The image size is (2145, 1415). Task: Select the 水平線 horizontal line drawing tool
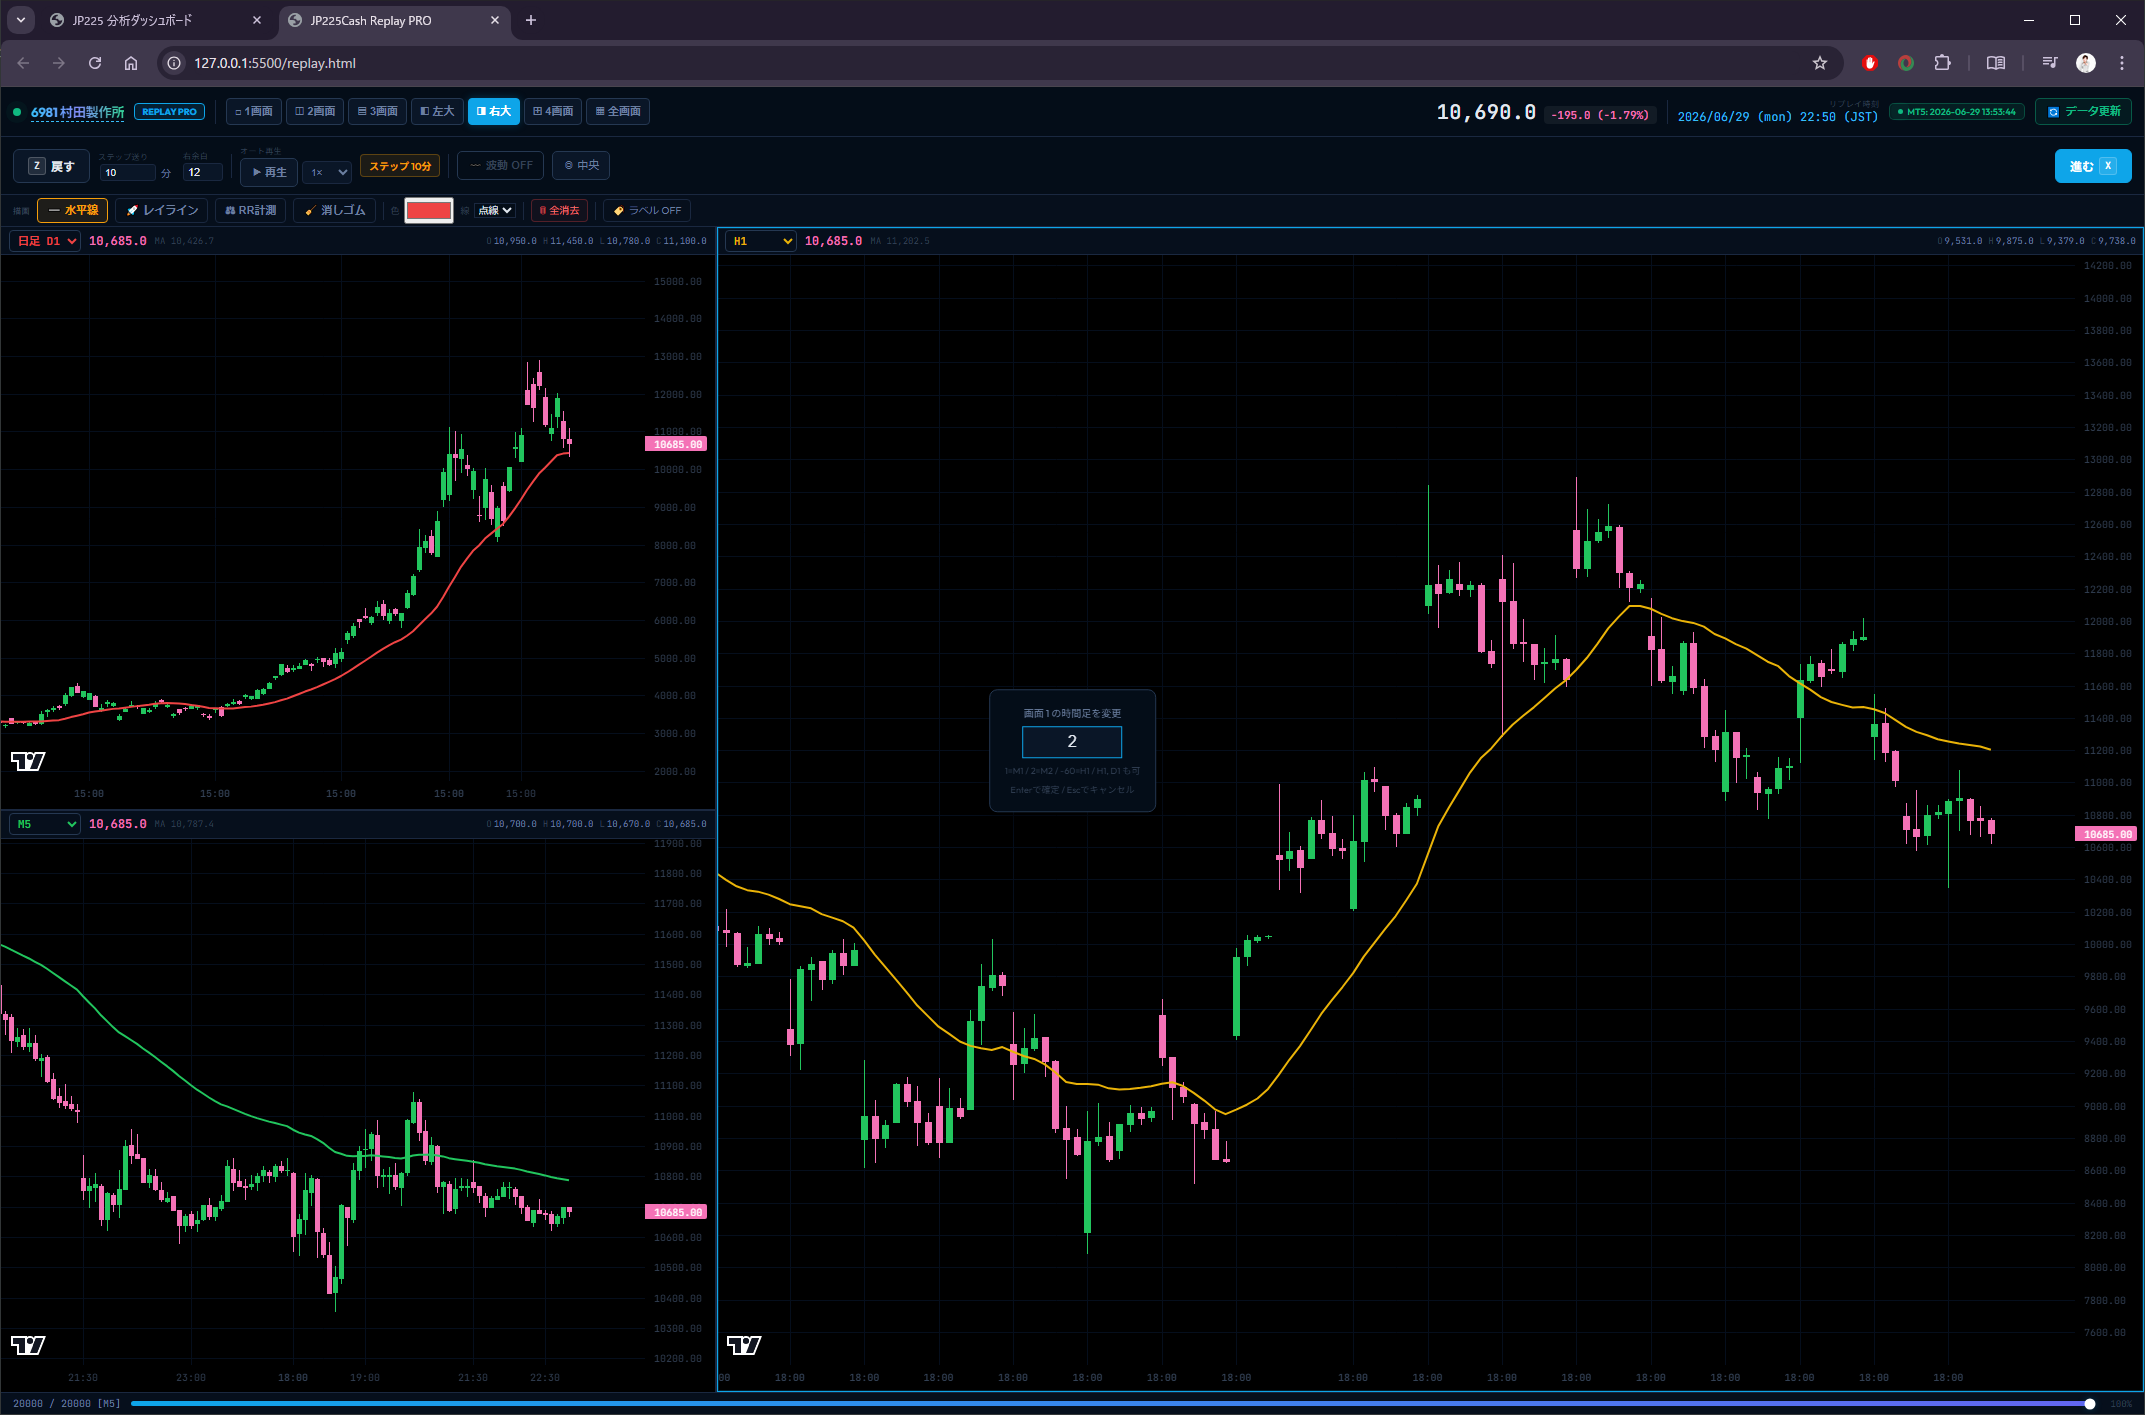pos(73,210)
